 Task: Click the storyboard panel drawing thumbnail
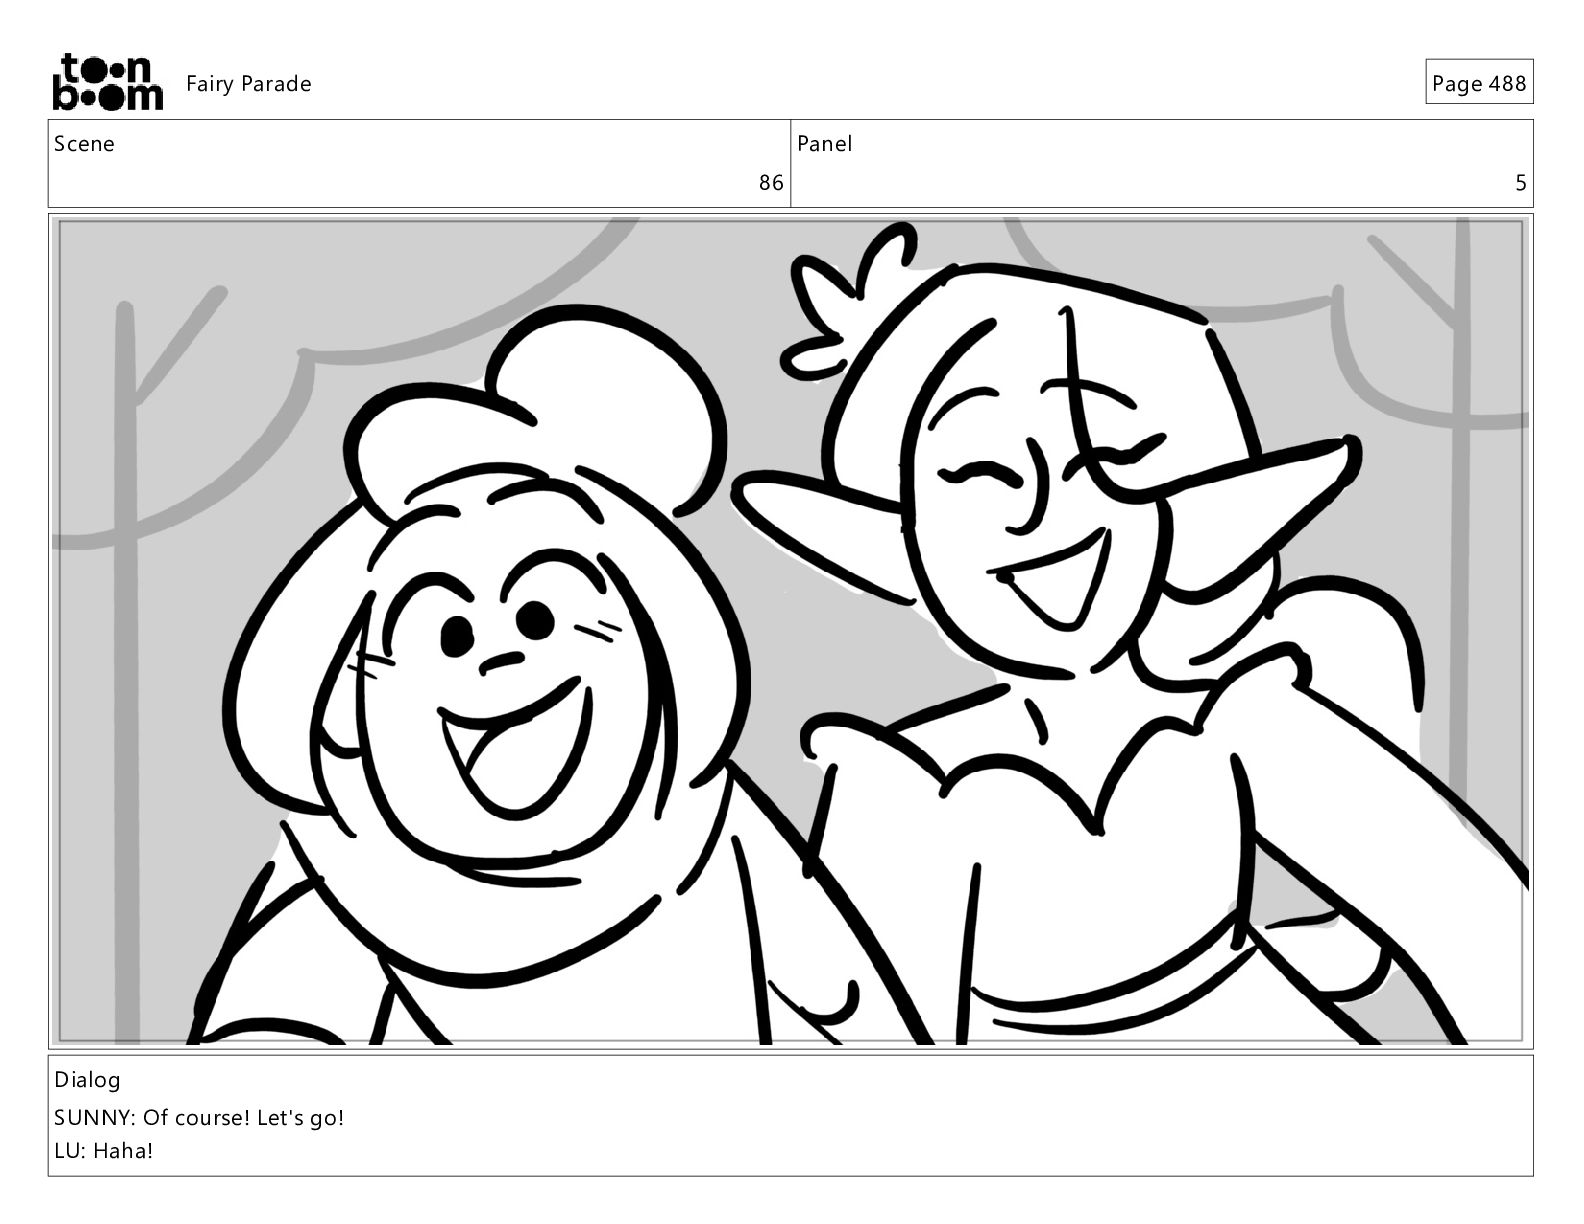(x=790, y=631)
